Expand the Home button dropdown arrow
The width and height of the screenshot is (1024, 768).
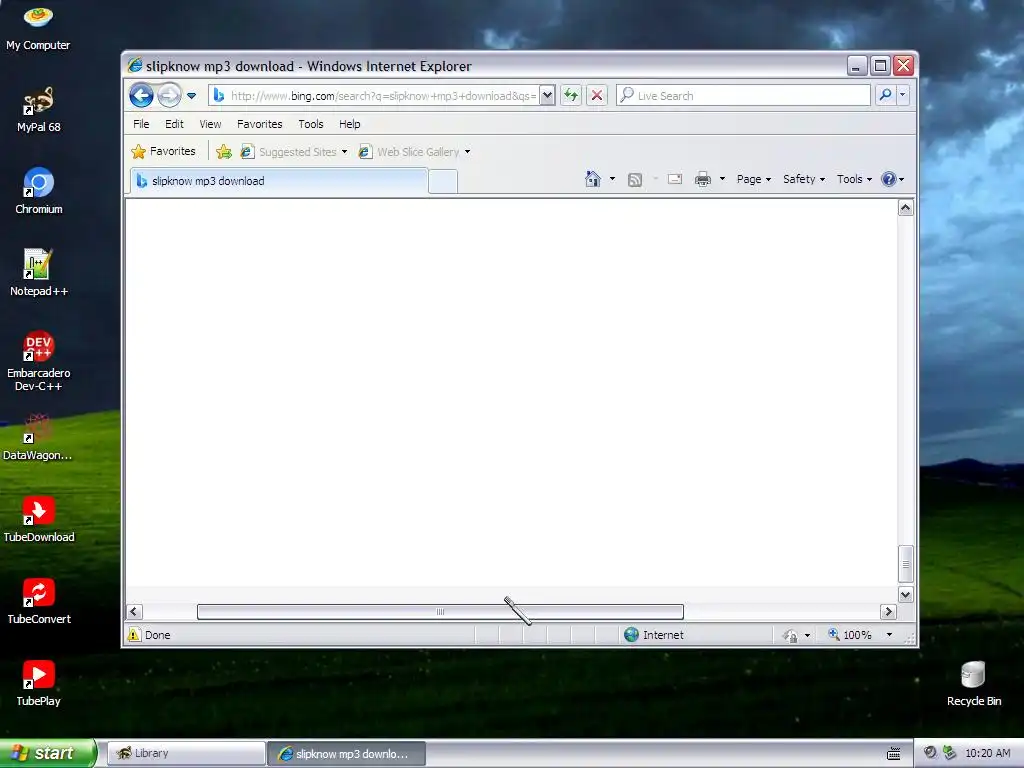613,179
